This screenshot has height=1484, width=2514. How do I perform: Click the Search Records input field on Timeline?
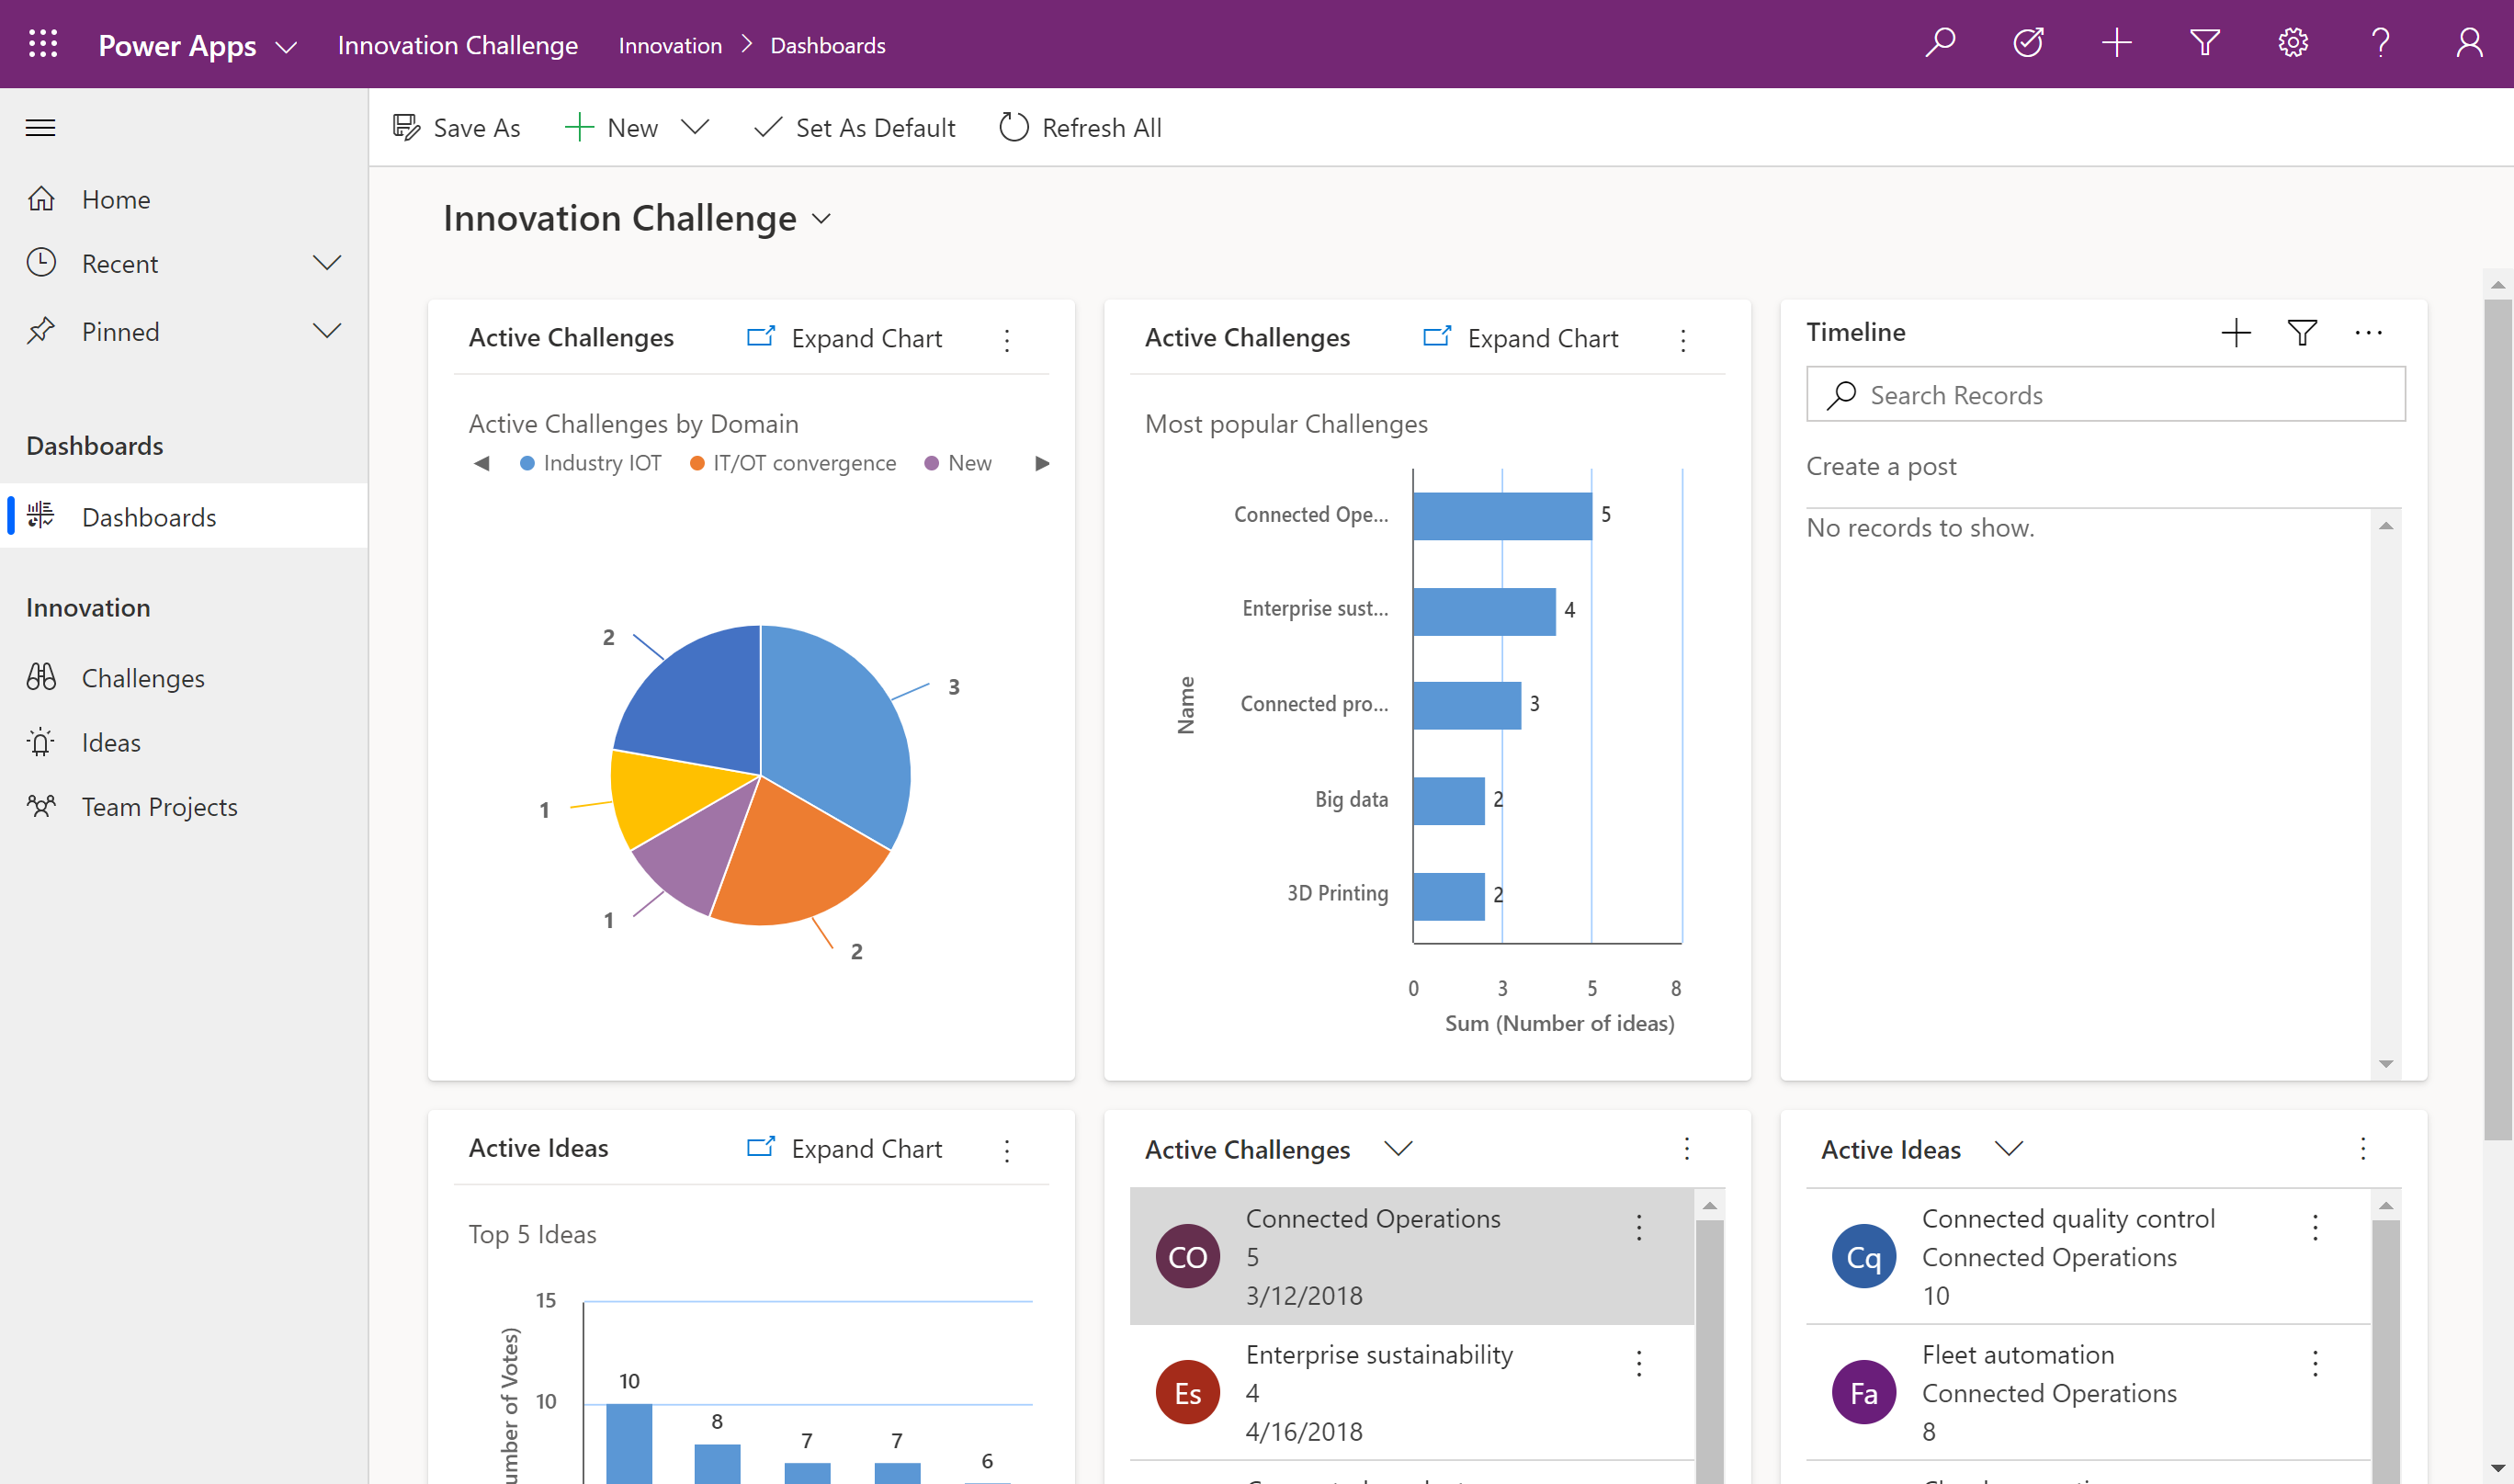(2106, 394)
